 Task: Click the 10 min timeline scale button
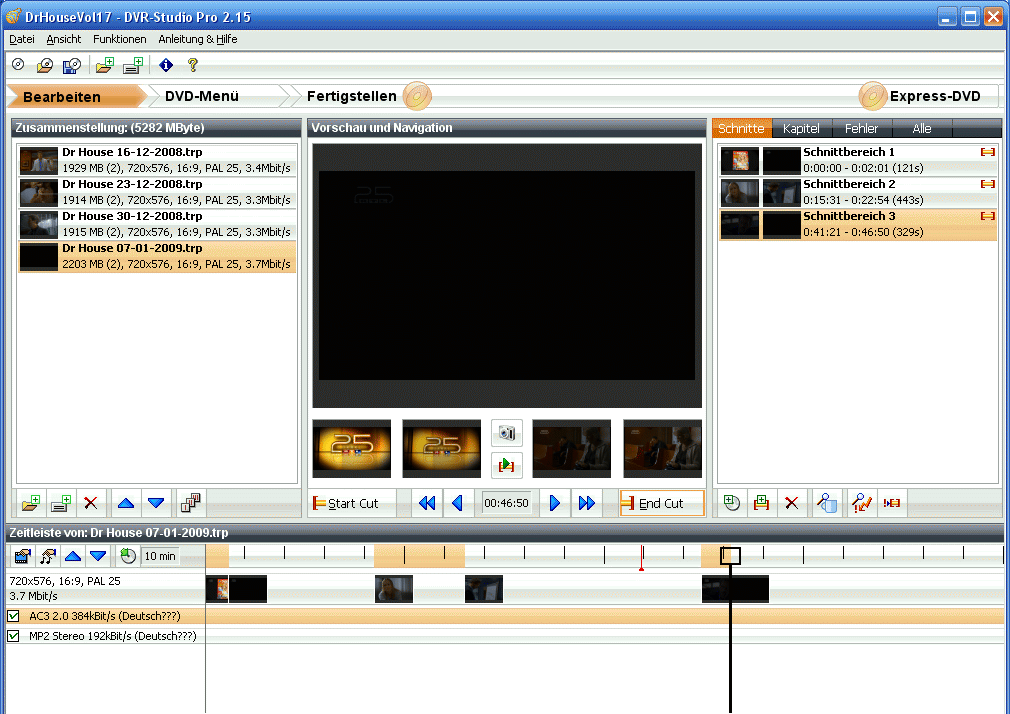click(x=159, y=556)
